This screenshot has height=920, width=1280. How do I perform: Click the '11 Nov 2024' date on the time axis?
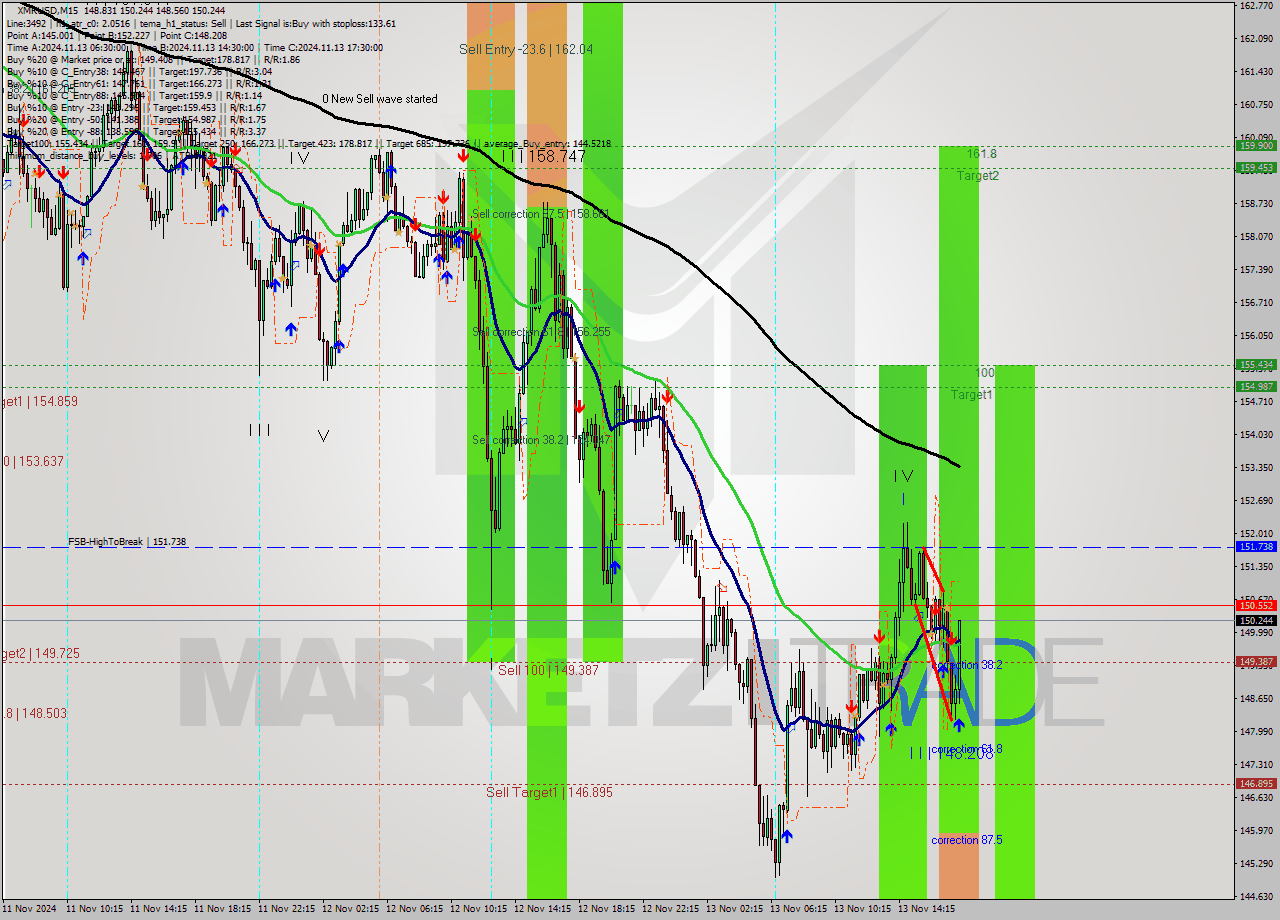tap(30, 909)
